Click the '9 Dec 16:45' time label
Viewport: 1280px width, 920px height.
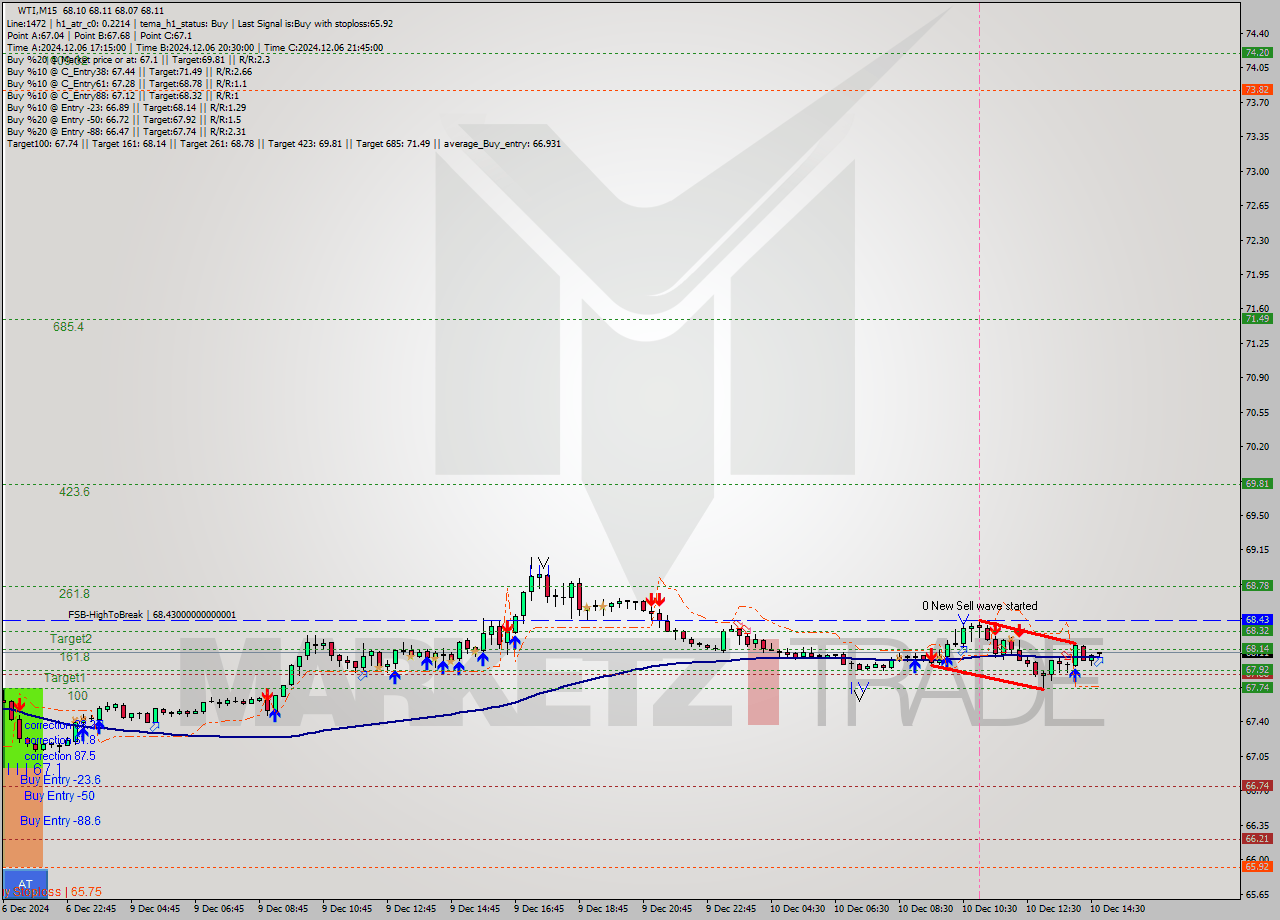540,909
